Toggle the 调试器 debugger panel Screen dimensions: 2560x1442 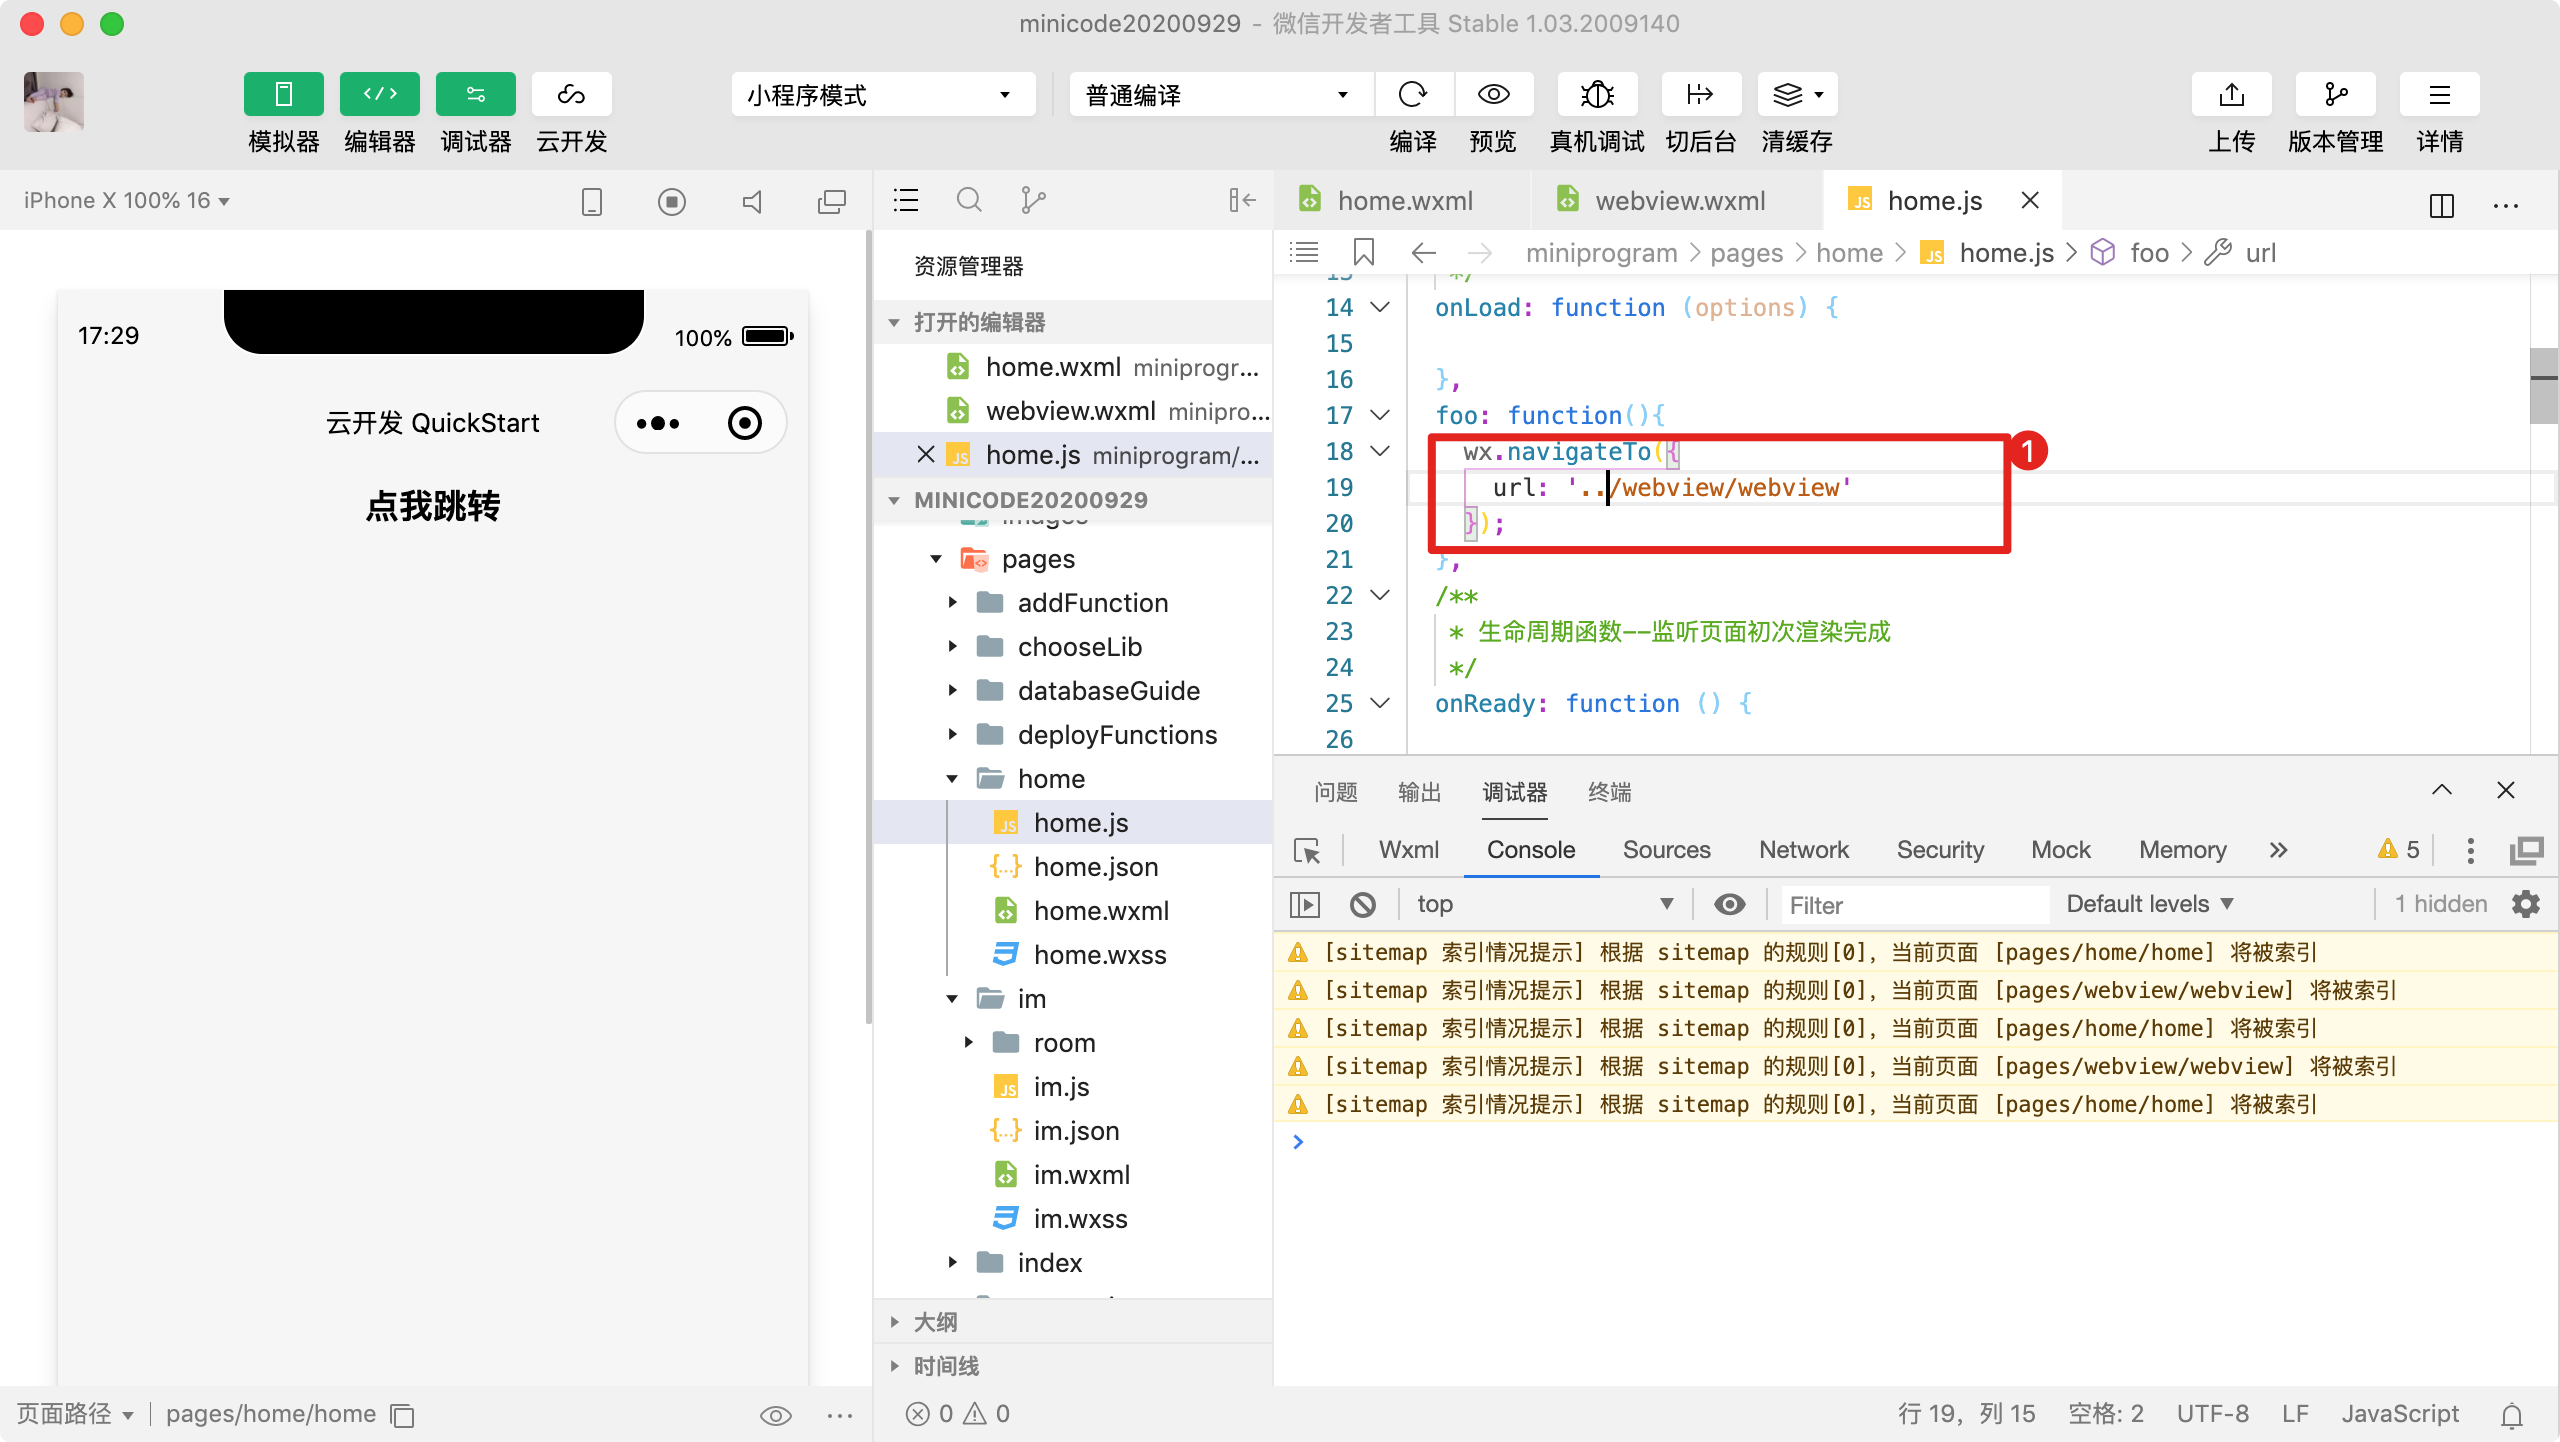point(475,95)
